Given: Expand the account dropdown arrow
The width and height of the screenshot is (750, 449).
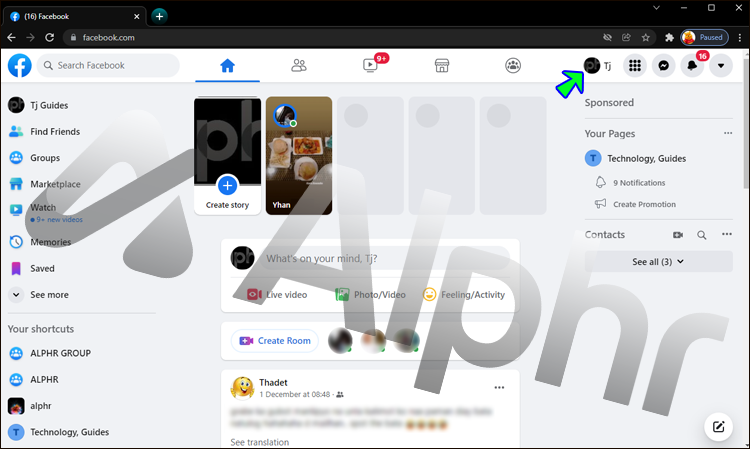Looking at the screenshot, I should [x=721, y=66].
